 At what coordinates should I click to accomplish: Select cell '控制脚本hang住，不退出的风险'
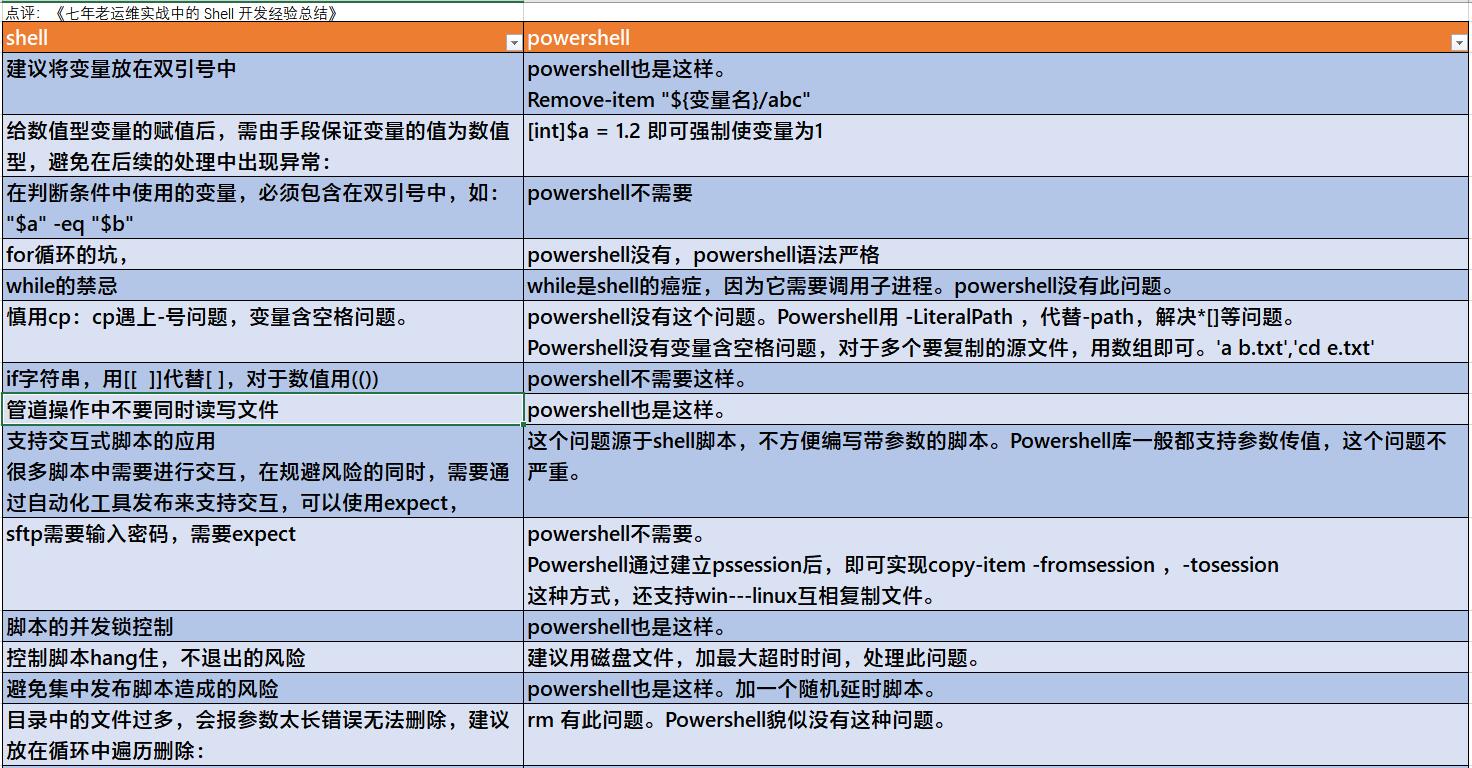[x=263, y=658]
